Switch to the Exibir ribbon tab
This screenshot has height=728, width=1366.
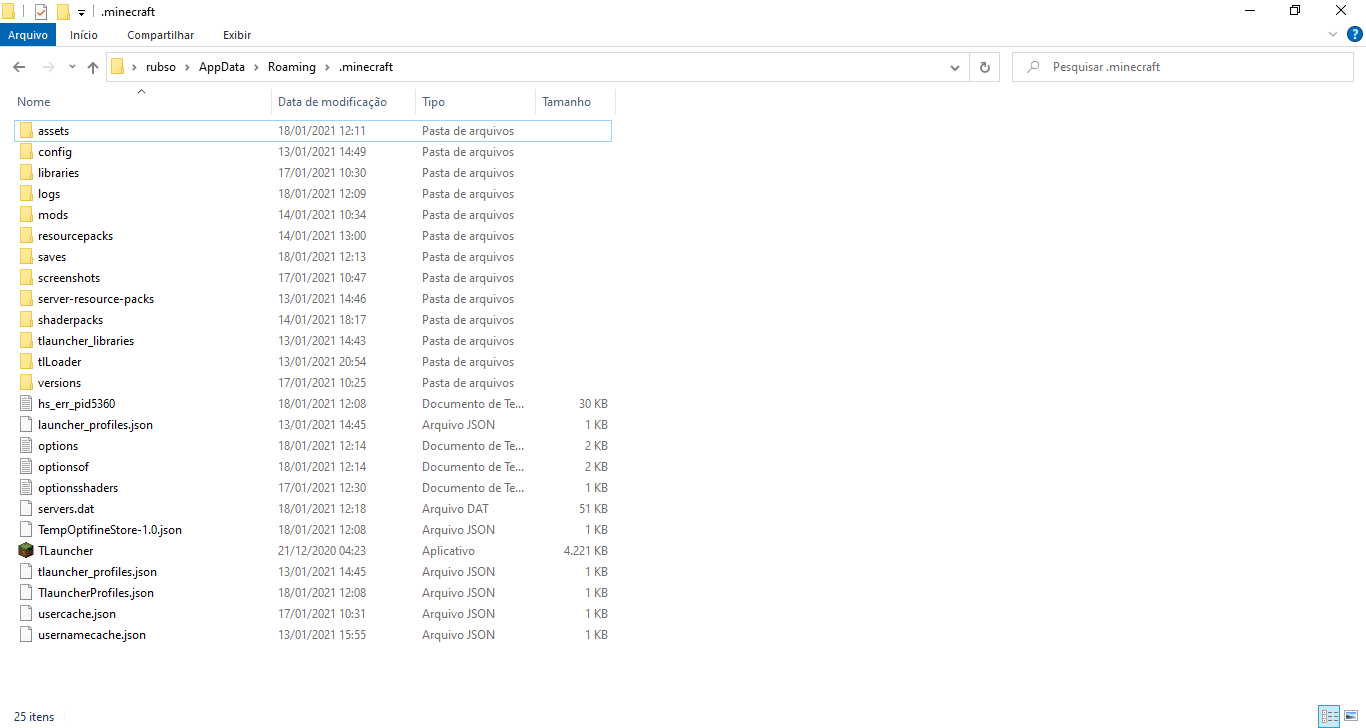(x=237, y=35)
